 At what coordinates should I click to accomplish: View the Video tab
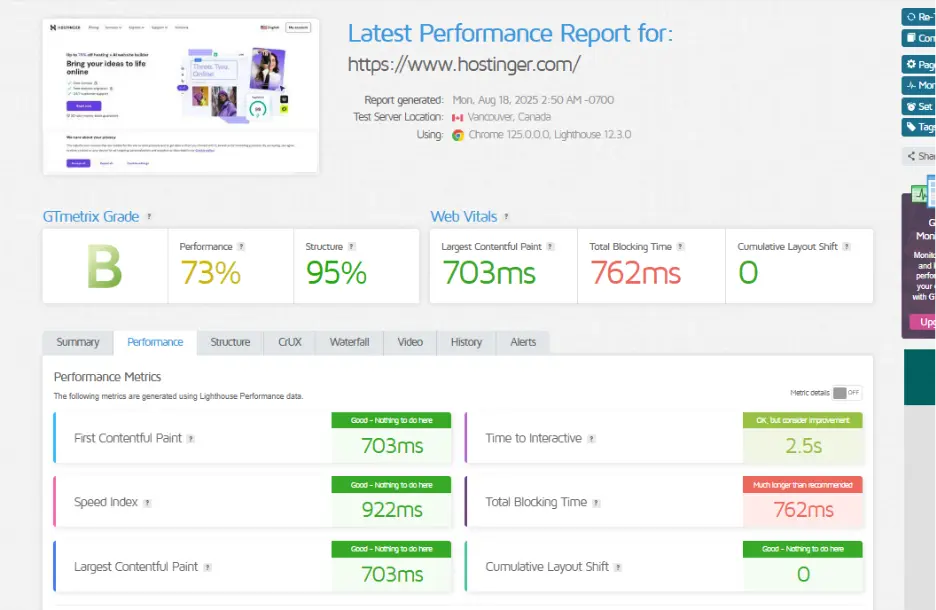pyautogui.click(x=410, y=342)
